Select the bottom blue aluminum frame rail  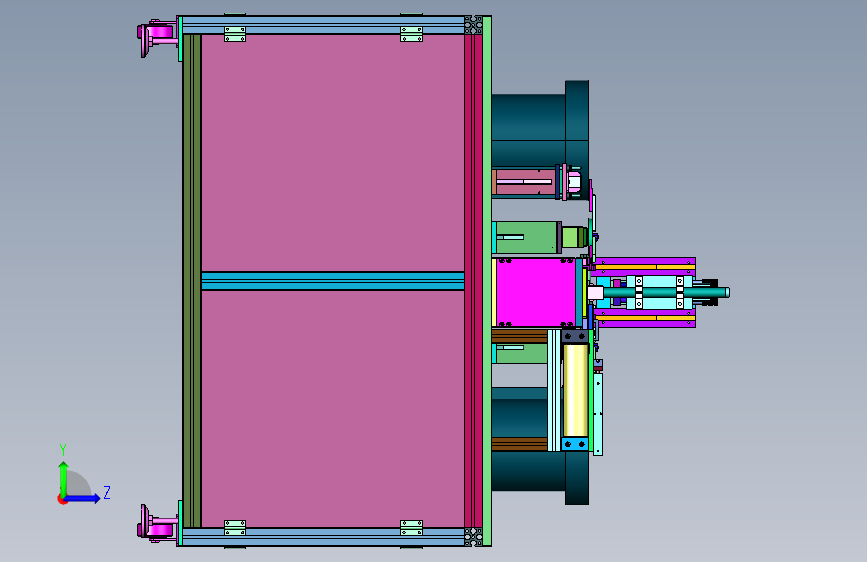coord(323,537)
